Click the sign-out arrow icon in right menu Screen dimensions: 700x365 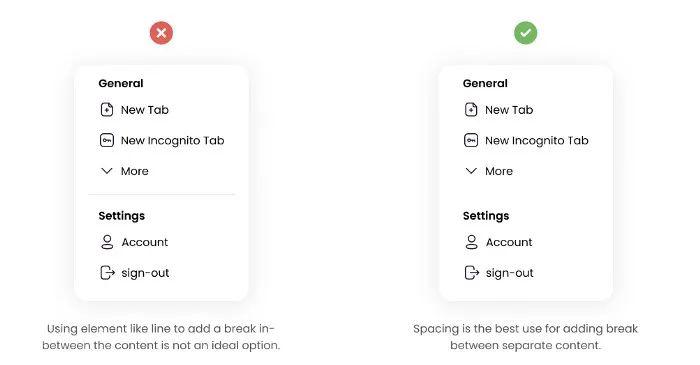(x=471, y=273)
